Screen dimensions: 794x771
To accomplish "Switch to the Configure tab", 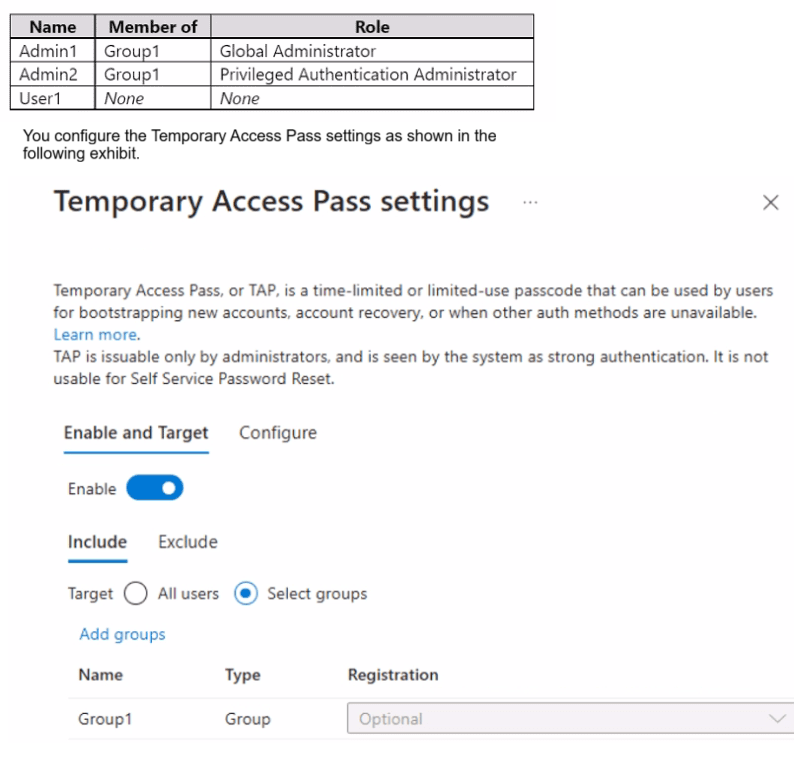I will point(278,433).
